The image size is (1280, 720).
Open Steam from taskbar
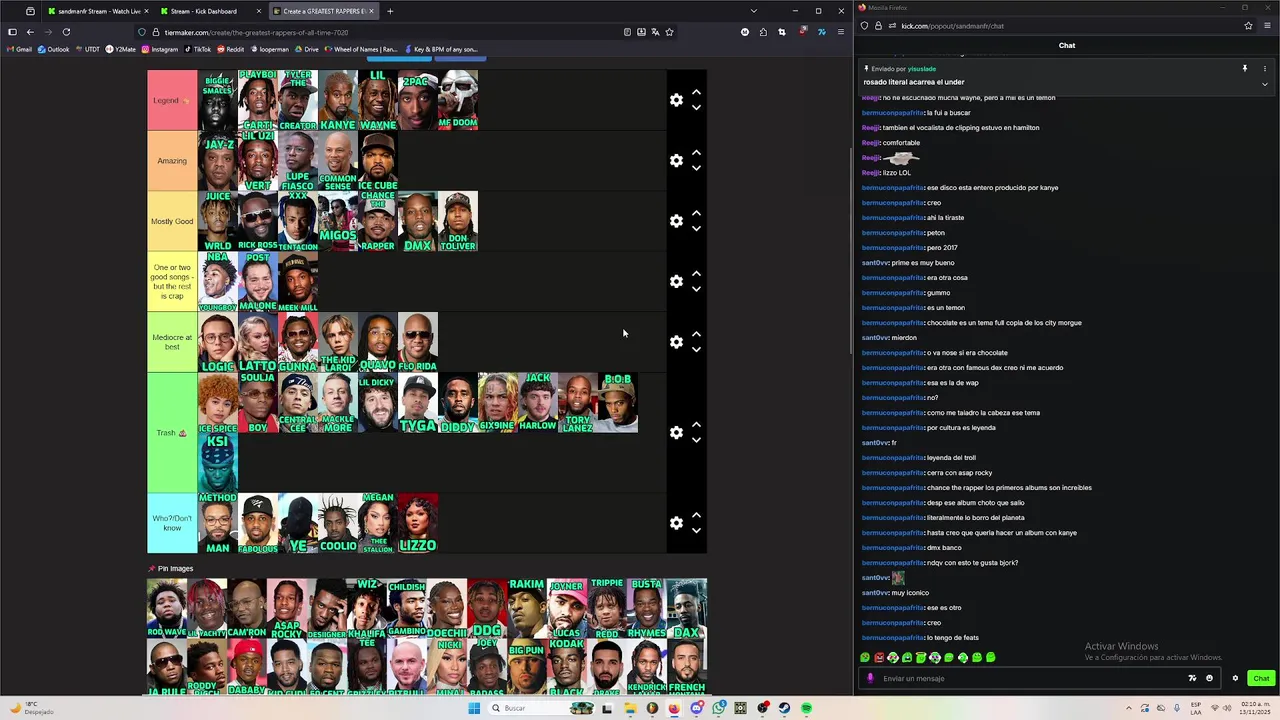(784, 708)
